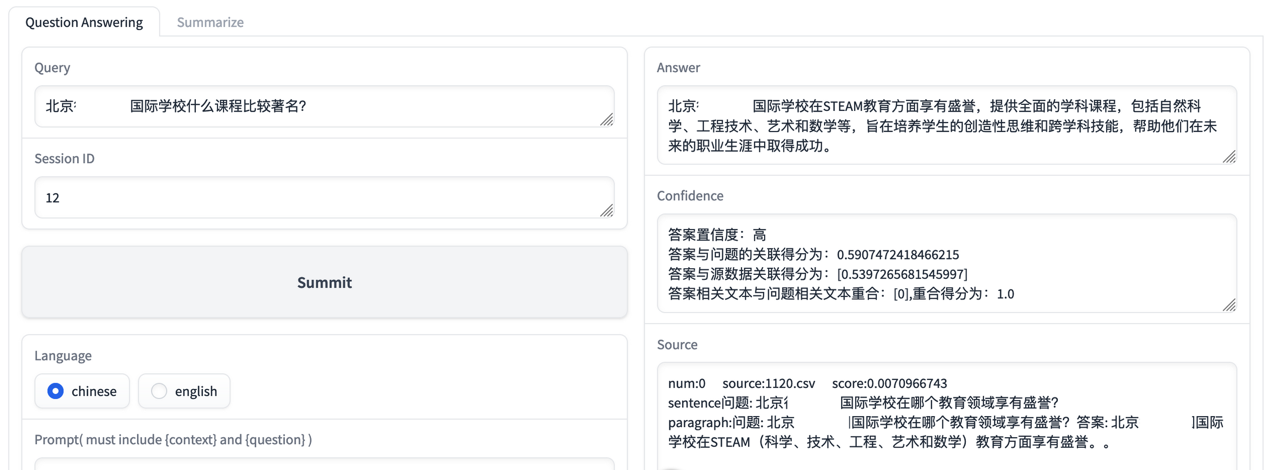Focus the Answer output text area
Image resolution: width=1268 pixels, height=470 pixels.
pos(947,125)
